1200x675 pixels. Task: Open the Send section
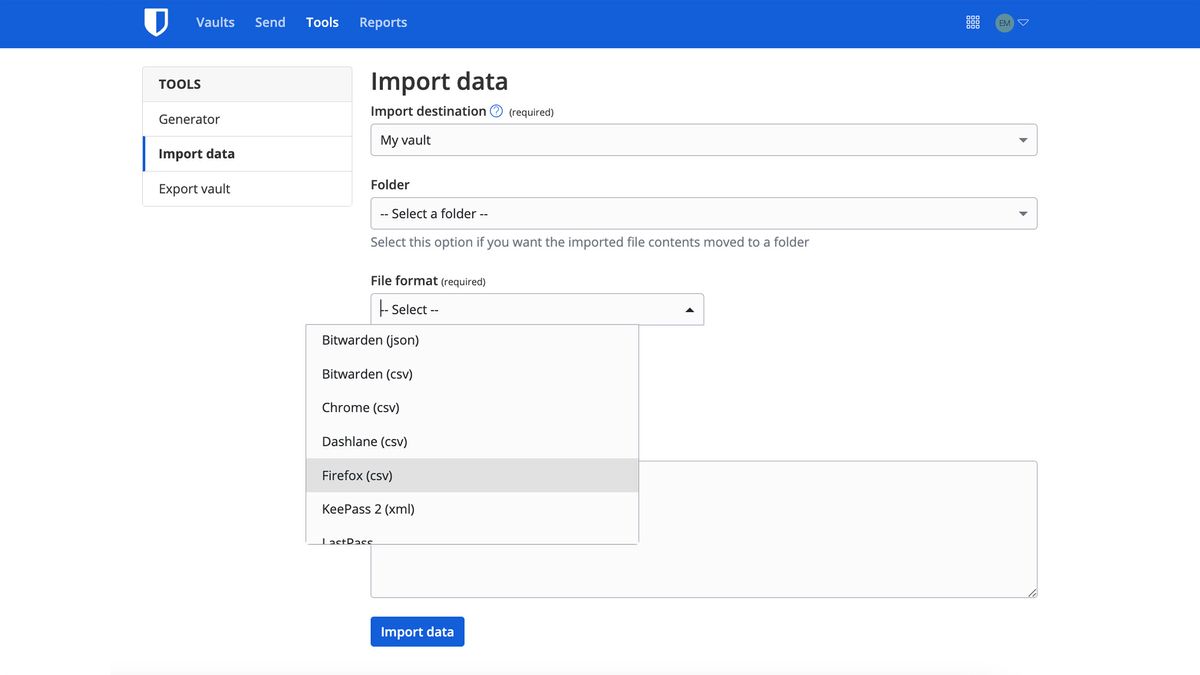tap(269, 21)
